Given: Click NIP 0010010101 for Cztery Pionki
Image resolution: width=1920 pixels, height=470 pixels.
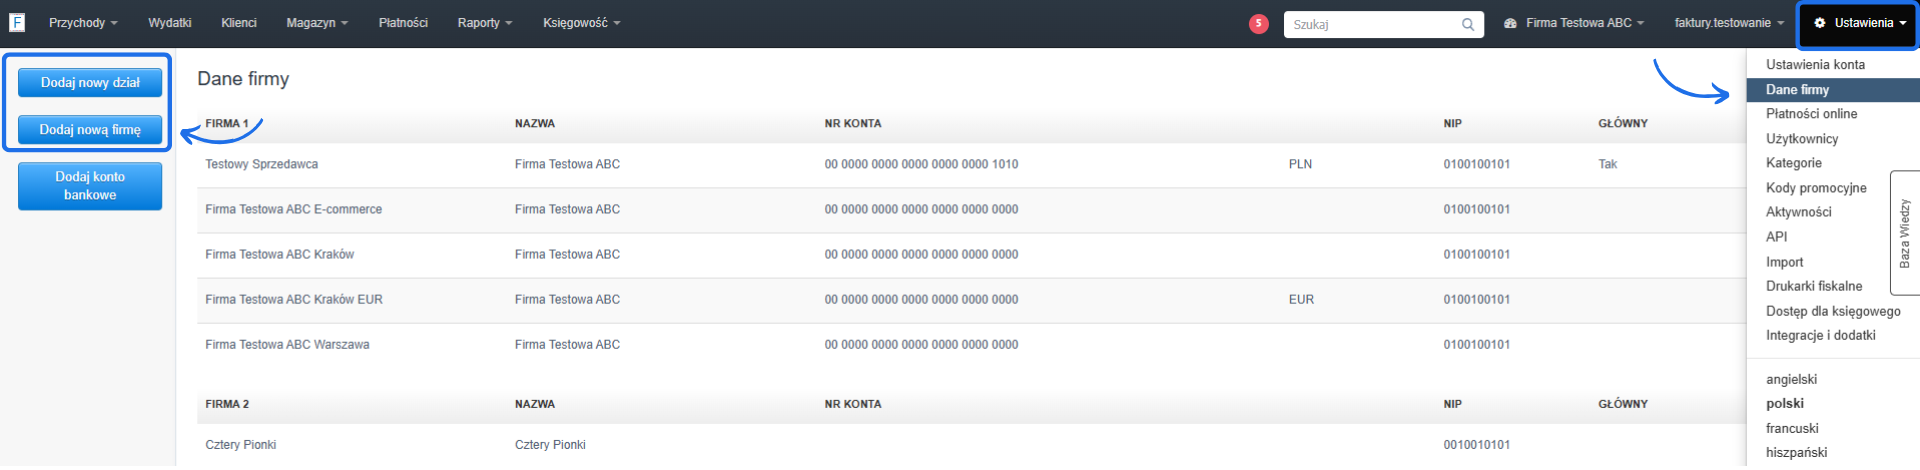Looking at the screenshot, I should point(1476,445).
